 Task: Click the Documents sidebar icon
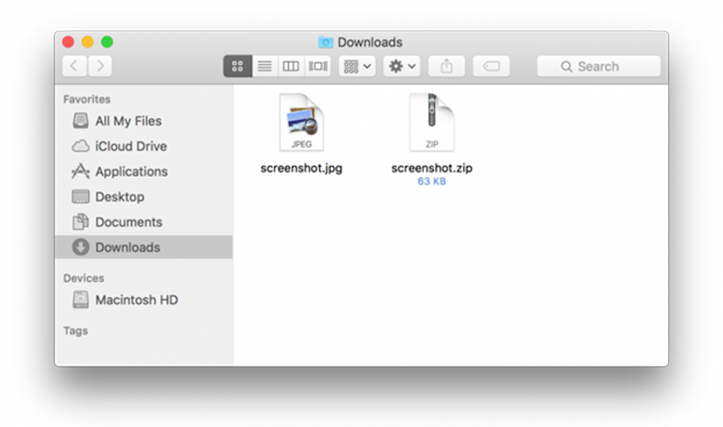[x=80, y=222]
